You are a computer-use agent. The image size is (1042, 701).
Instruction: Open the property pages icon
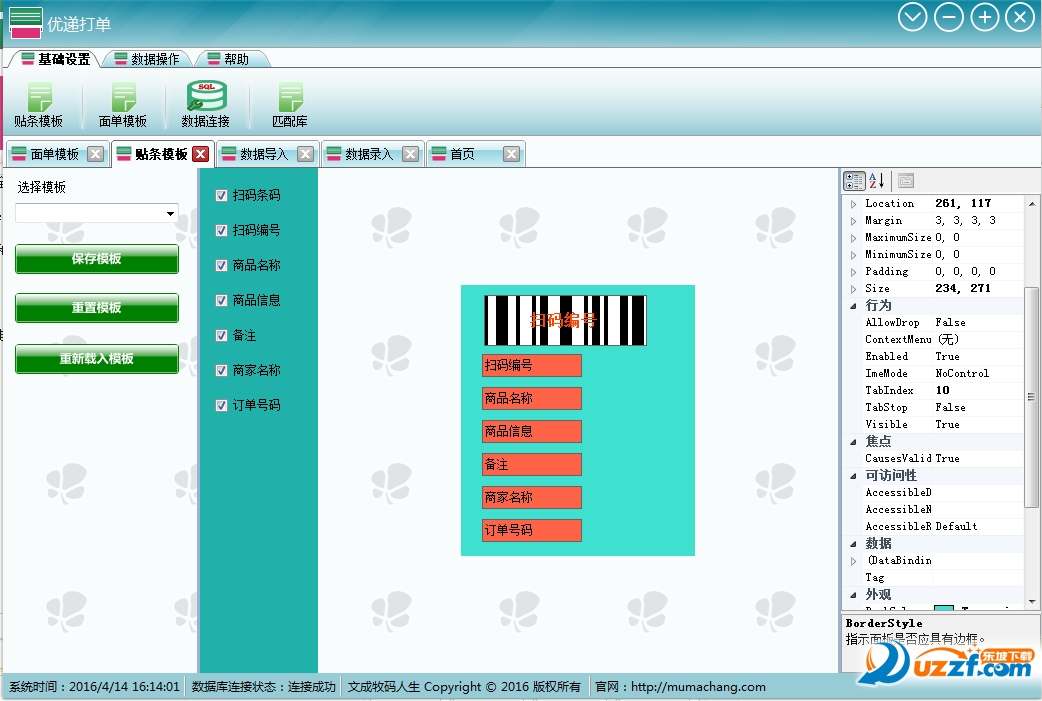tap(906, 181)
